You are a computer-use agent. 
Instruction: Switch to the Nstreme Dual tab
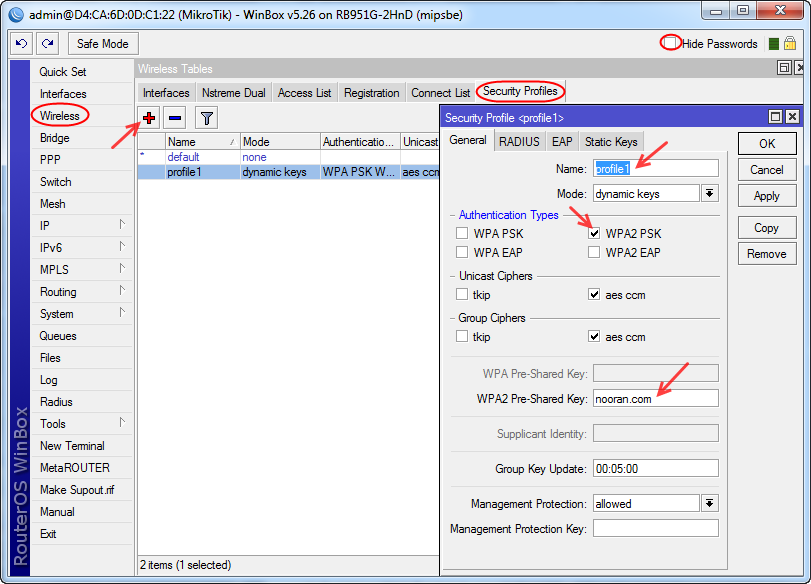(234, 93)
